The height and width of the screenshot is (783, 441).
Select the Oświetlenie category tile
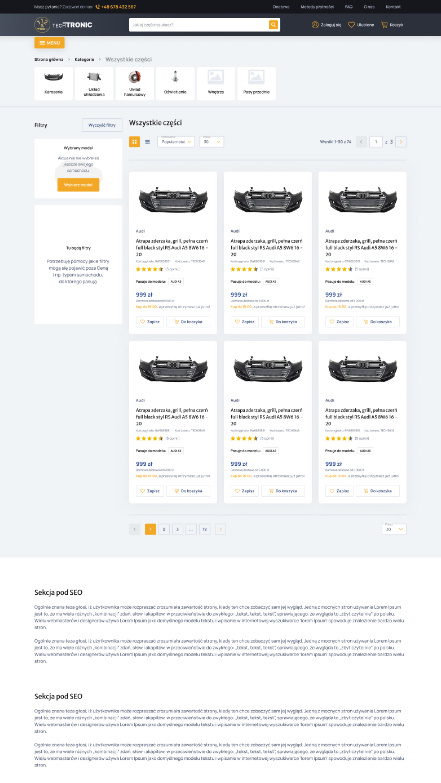click(175, 84)
